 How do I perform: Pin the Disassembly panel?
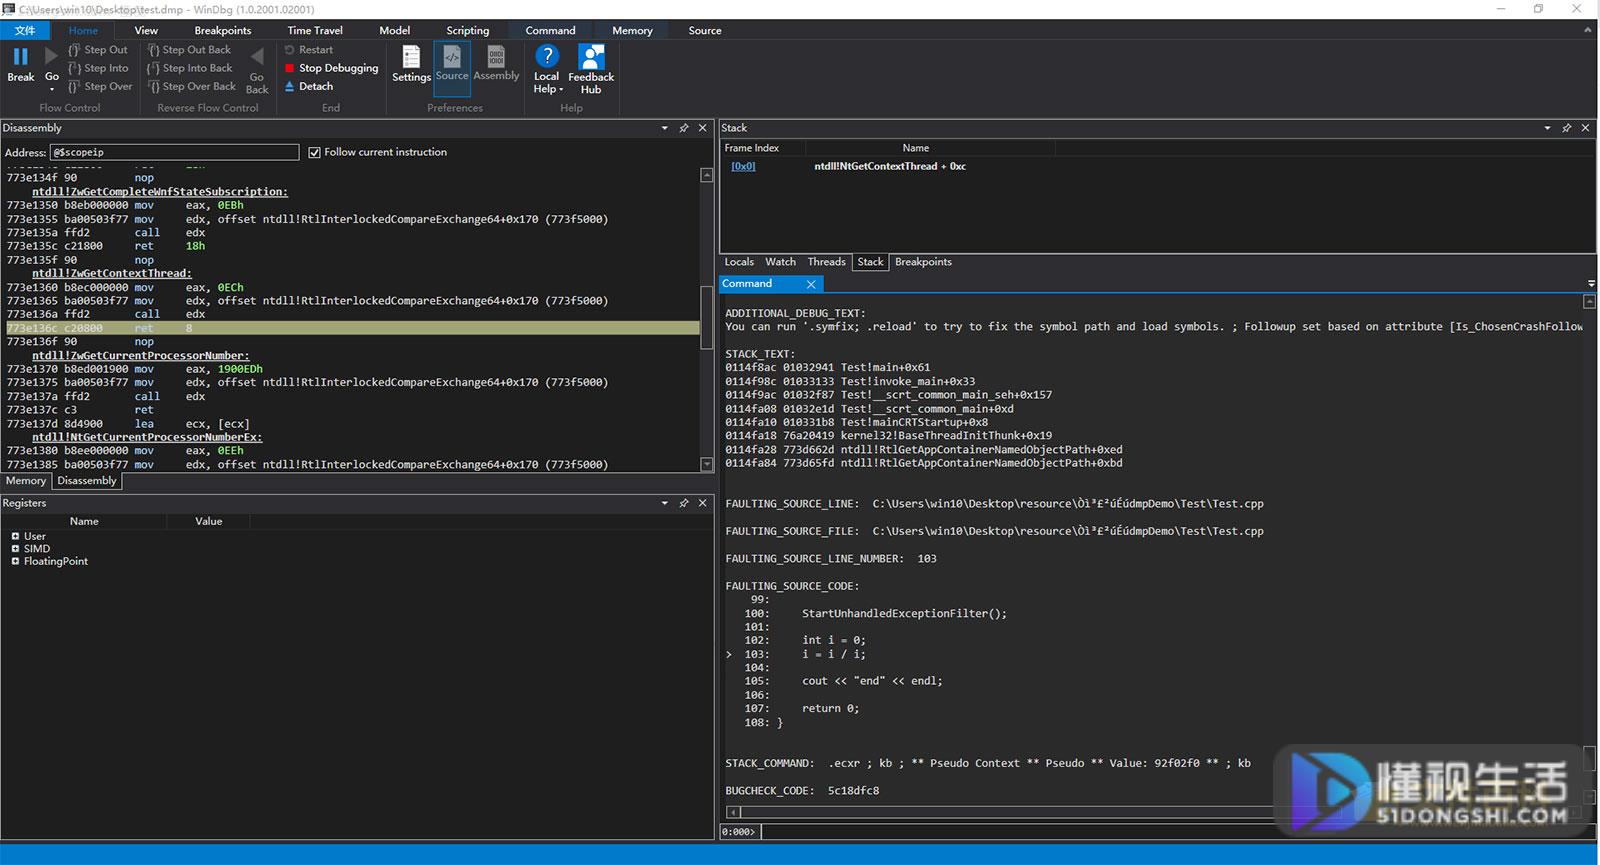(x=684, y=128)
